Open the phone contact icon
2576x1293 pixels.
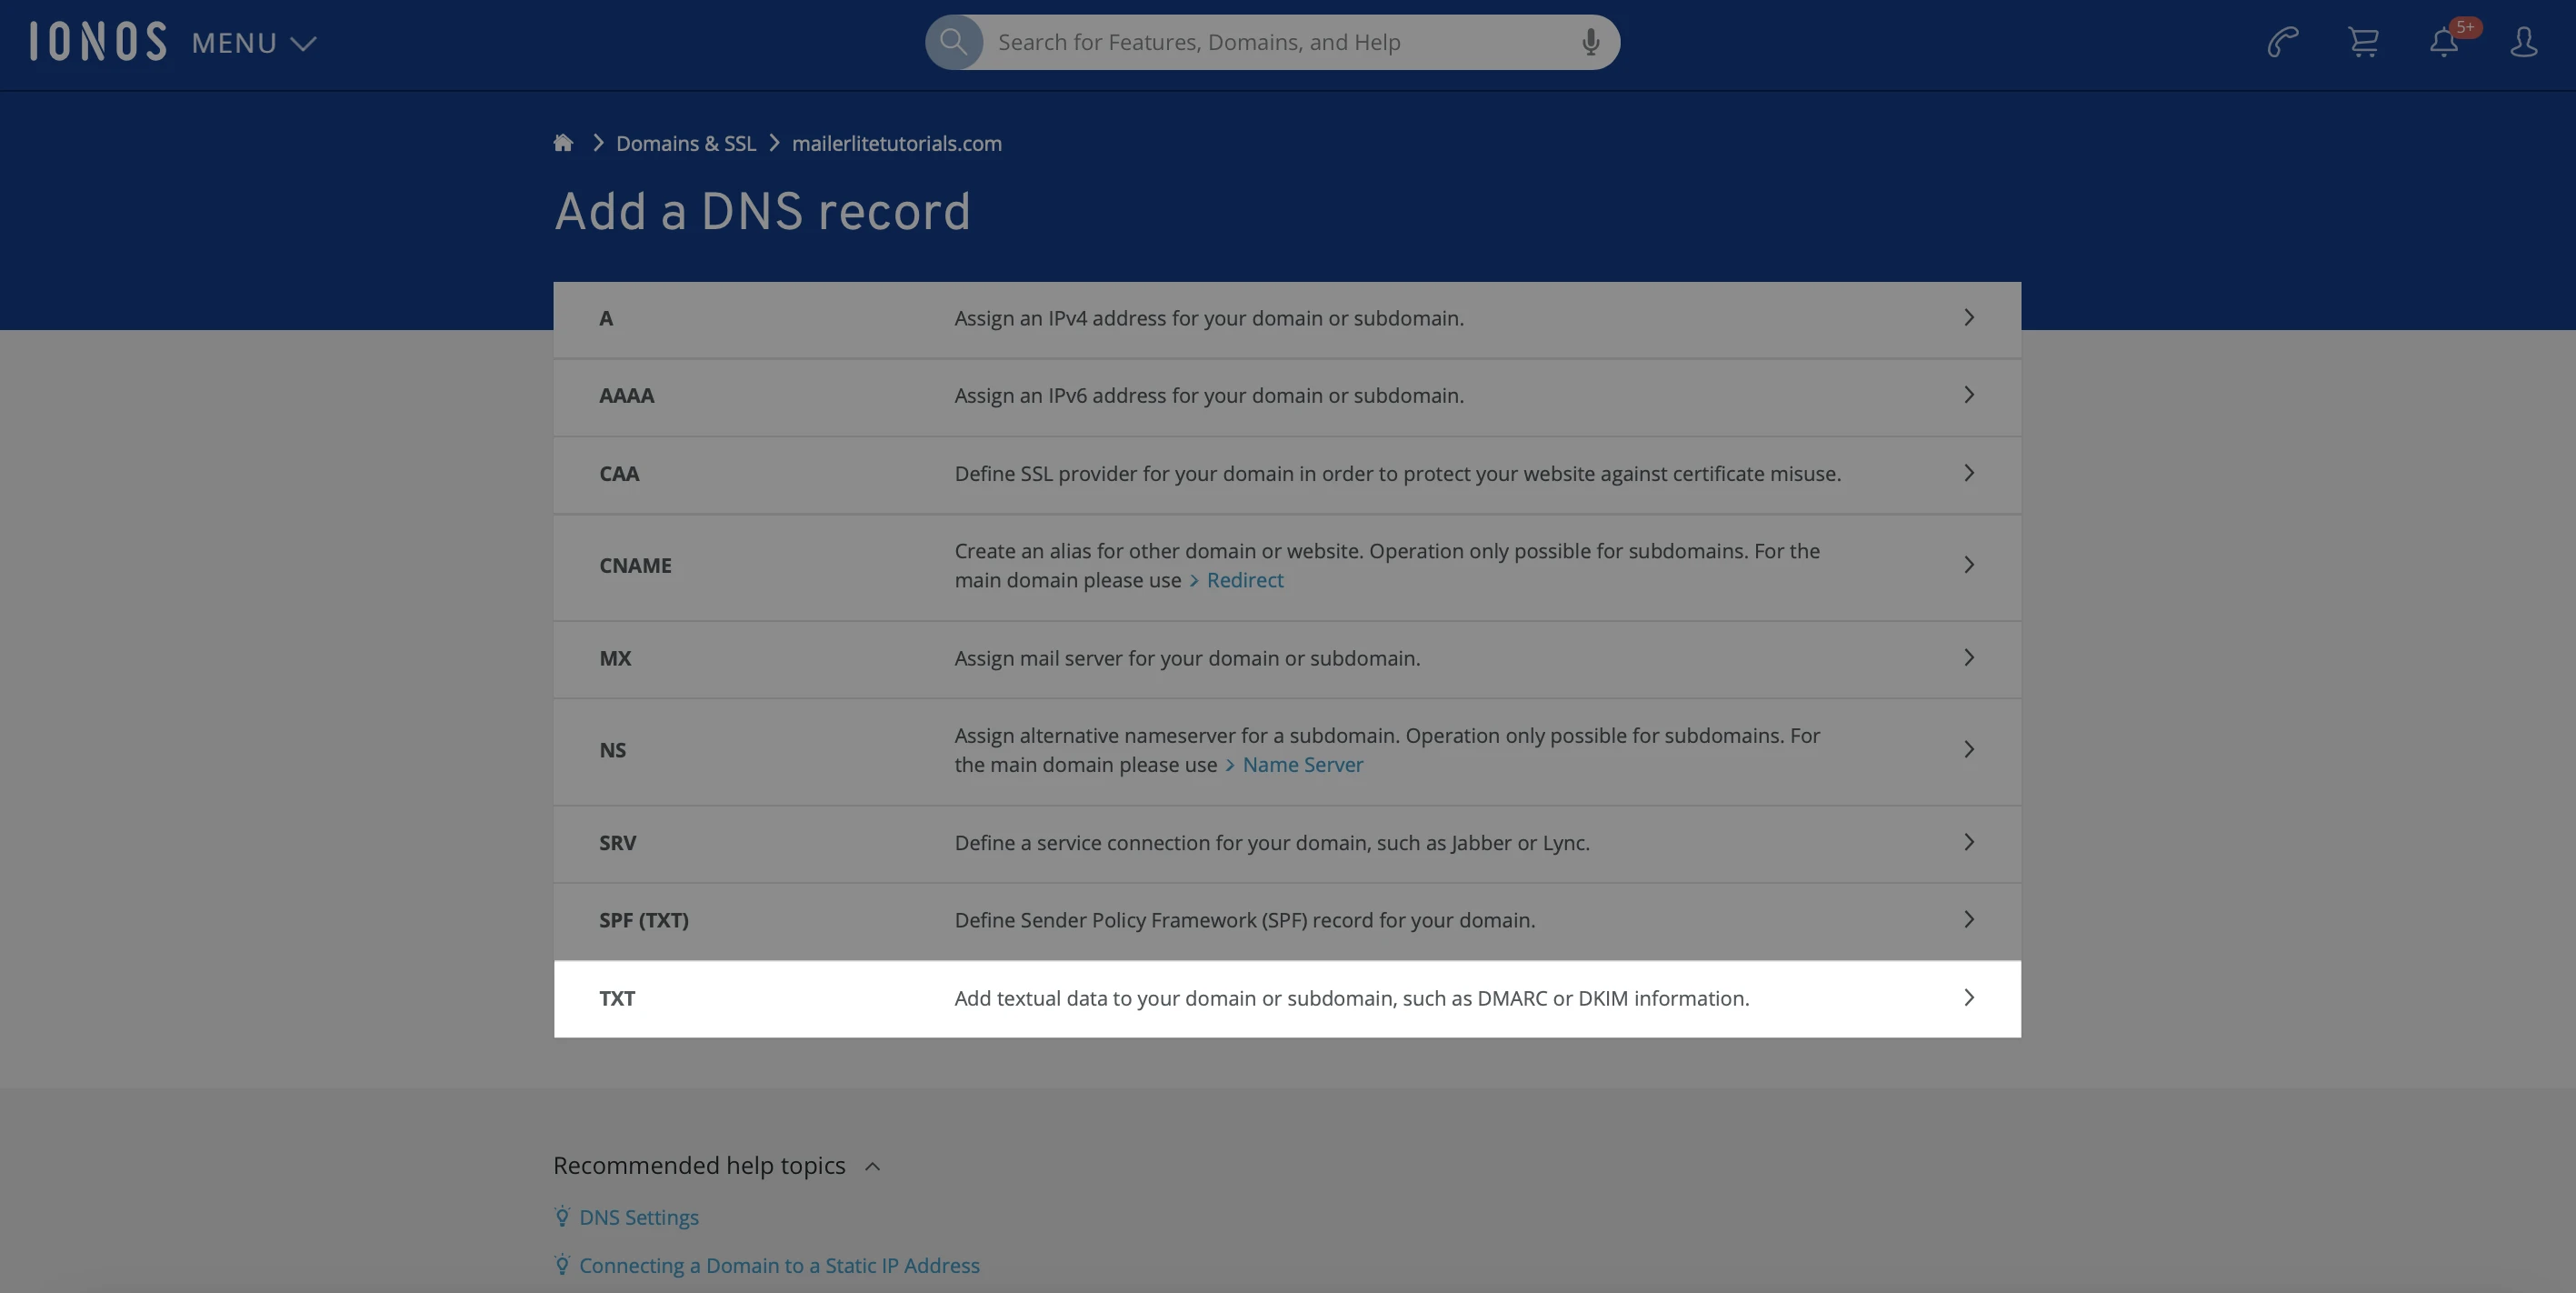[x=2282, y=42]
